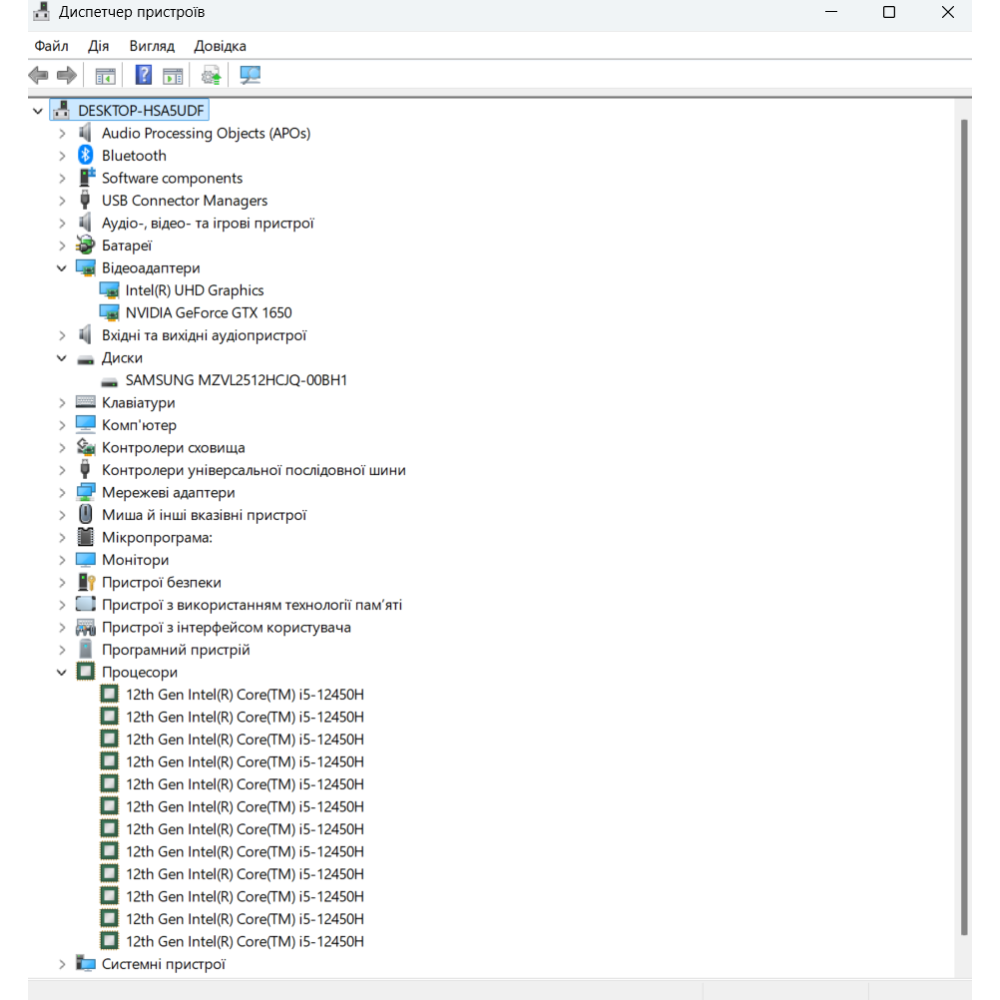Open the Файл menu

pyautogui.click(x=51, y=46)
